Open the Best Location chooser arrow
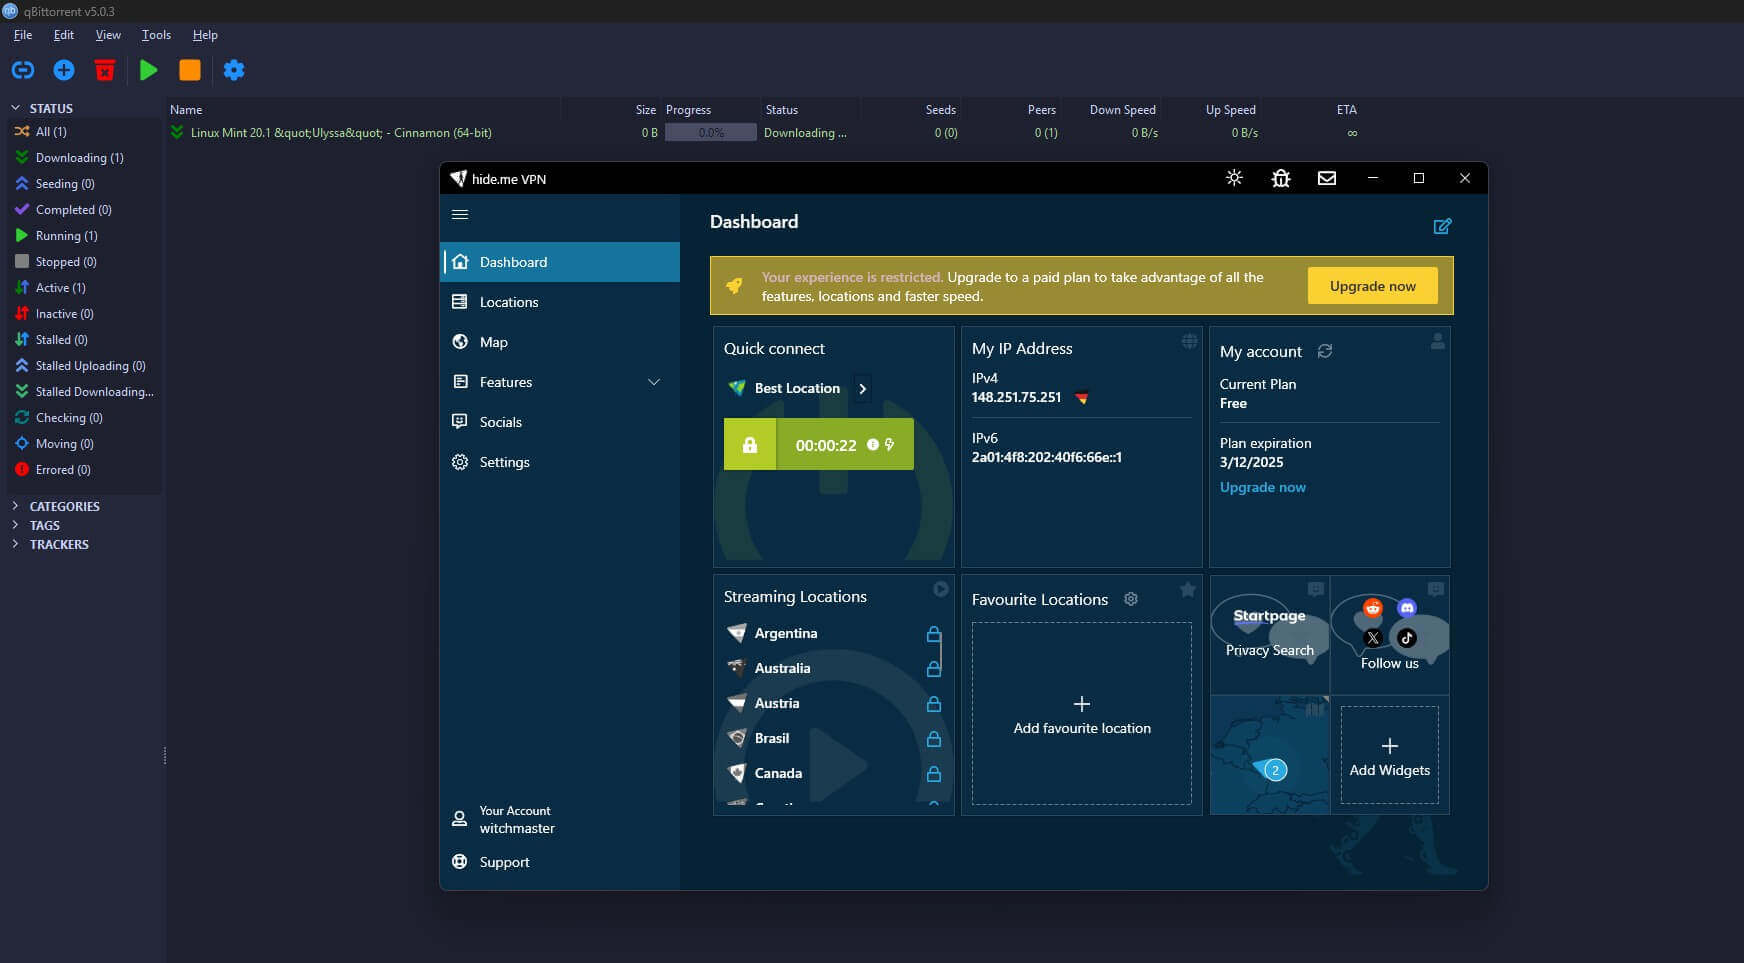Screen dimensions: 1744x963 tap(862, 388)
